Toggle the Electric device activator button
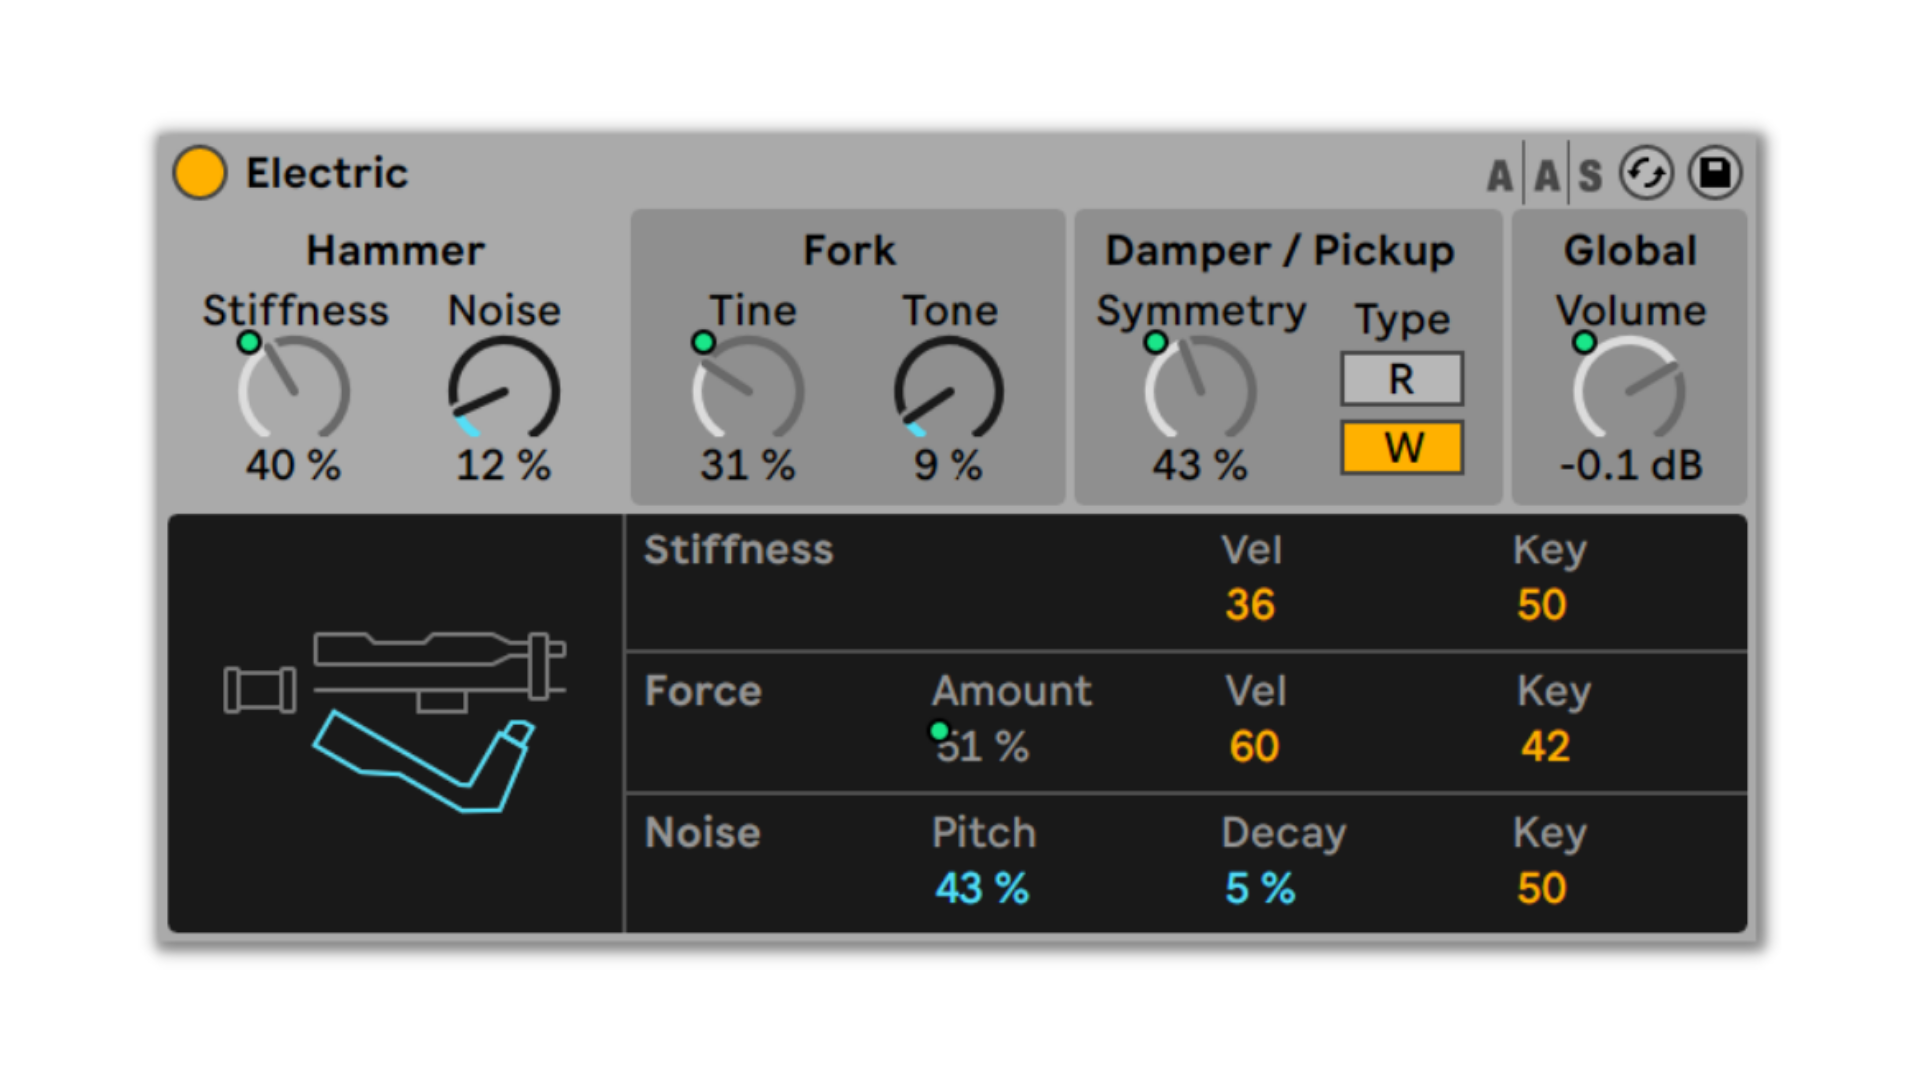 tap(199, 173)
